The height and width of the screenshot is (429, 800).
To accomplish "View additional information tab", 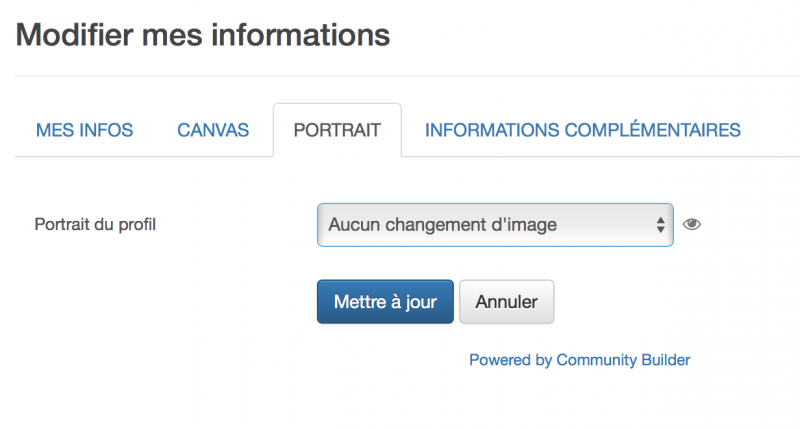I will coord(582,130).
